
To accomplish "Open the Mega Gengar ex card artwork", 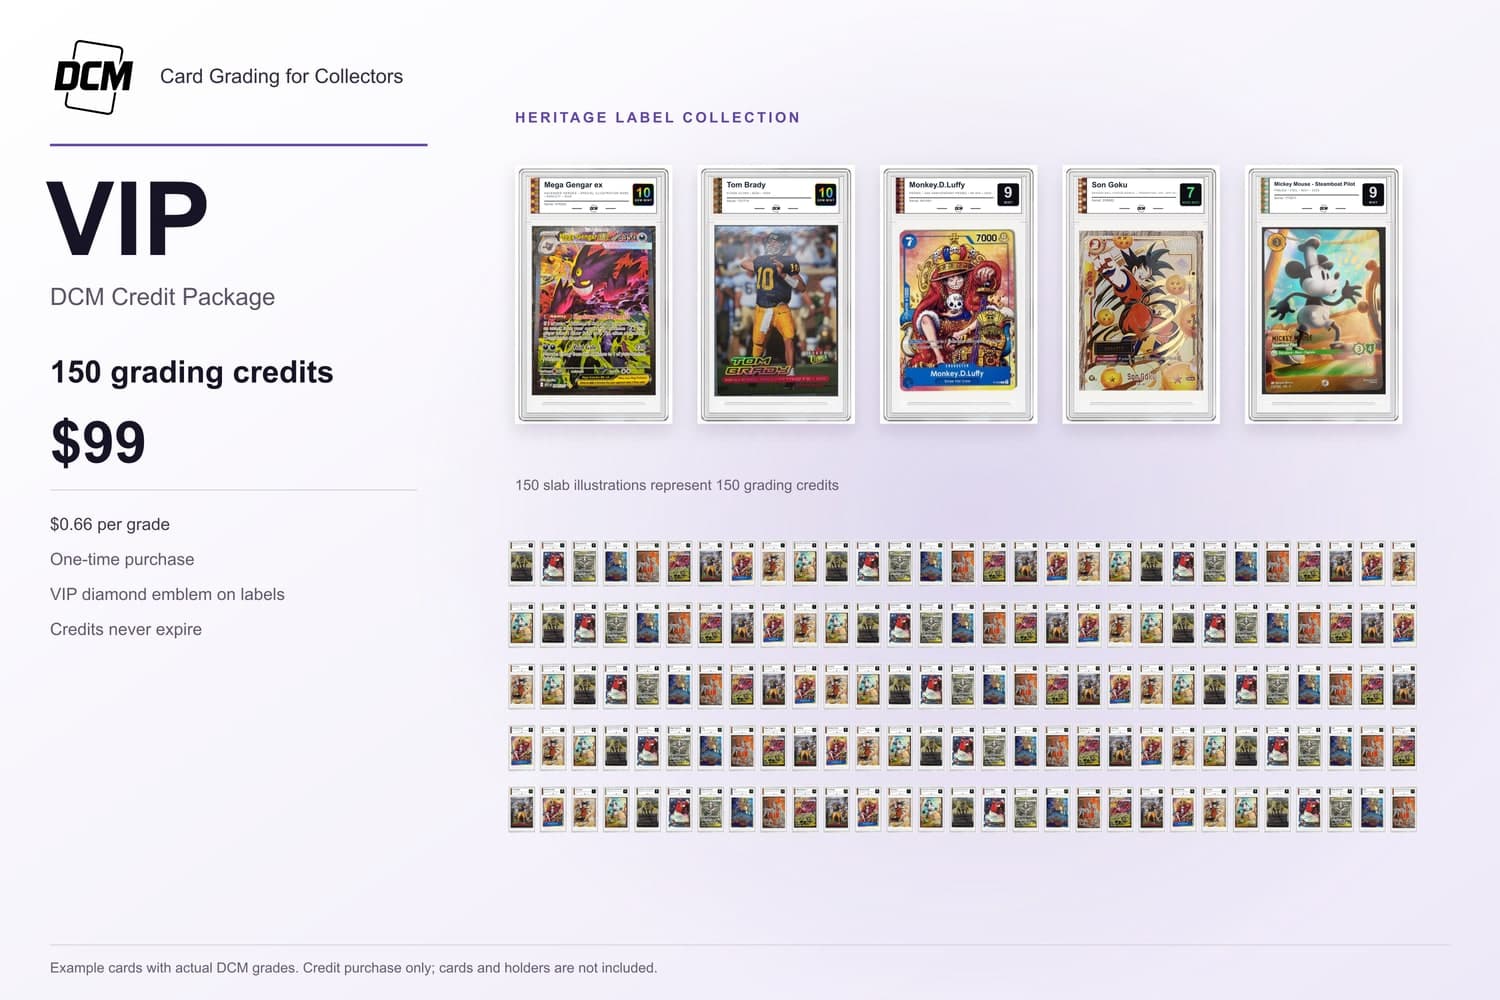I will click(593, 310).
